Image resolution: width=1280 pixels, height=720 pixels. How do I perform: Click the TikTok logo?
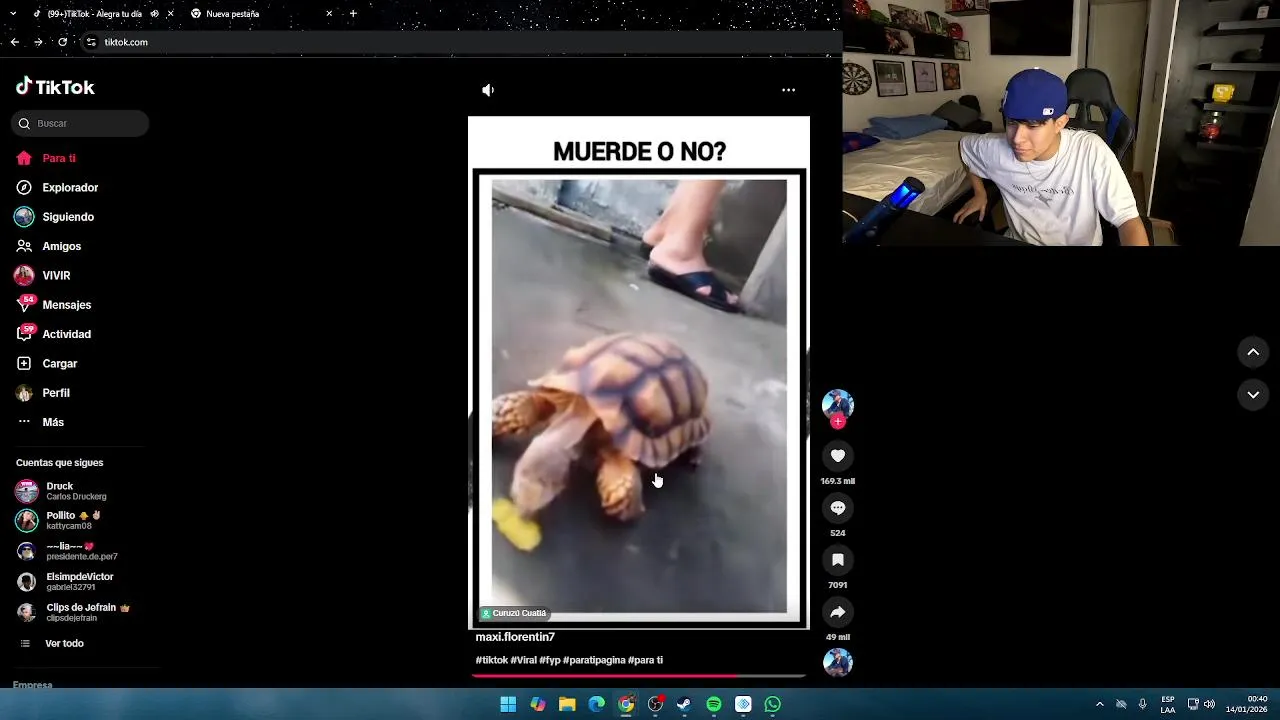point(55,87)
